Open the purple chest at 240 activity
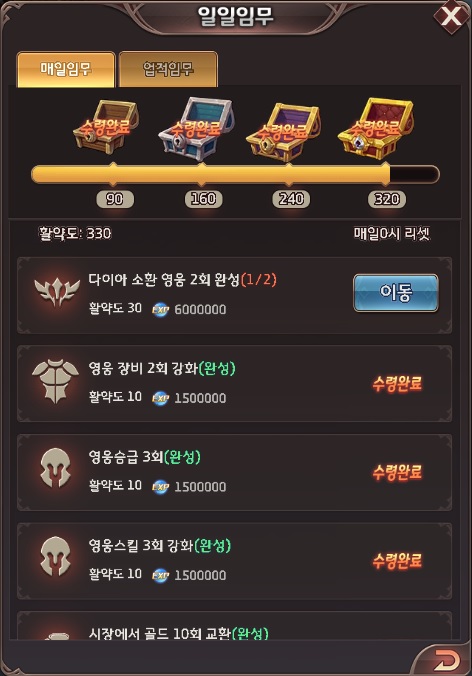Screen dimensions: 472x676 tap(283, 131)
